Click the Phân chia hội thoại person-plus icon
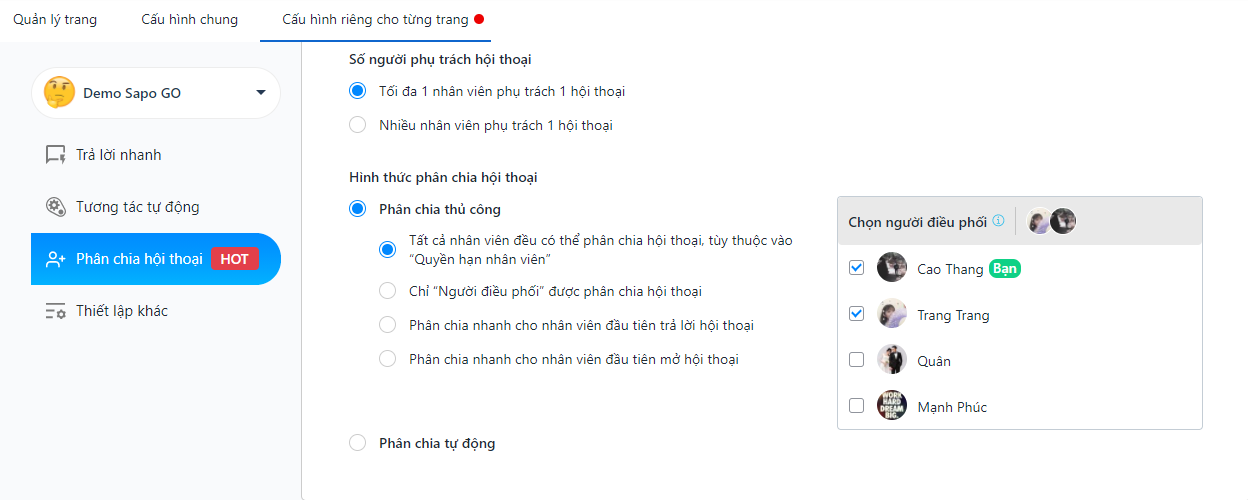The width and height of the screenshot is (1248, 500). pyautogui.click(x=56, y=259)
